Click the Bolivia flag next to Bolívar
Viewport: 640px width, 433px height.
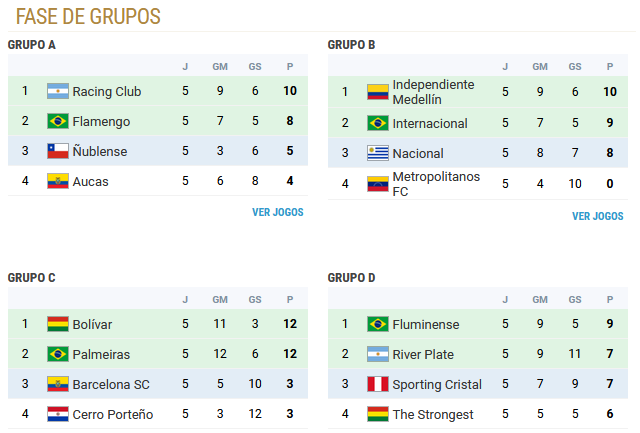click(x=58, y=324)
